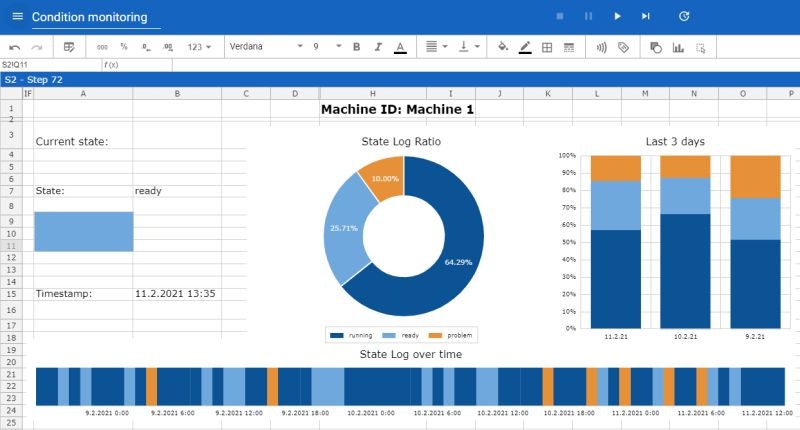Toggle bold formatting
This screenshot has height=430, width=800.
coord(357,47)
